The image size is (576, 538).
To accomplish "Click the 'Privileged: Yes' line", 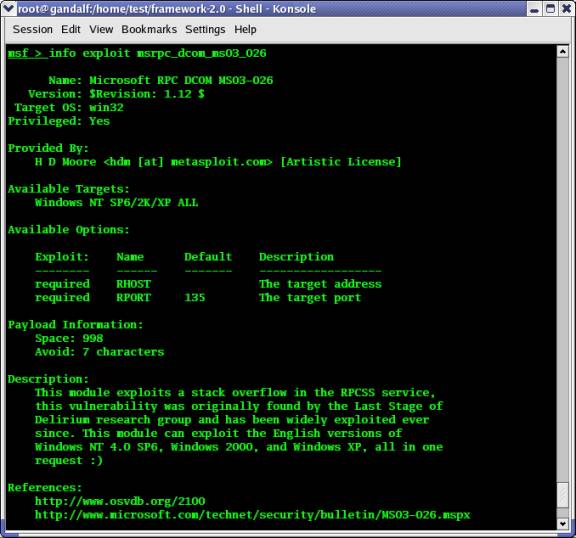I will 59,121.
